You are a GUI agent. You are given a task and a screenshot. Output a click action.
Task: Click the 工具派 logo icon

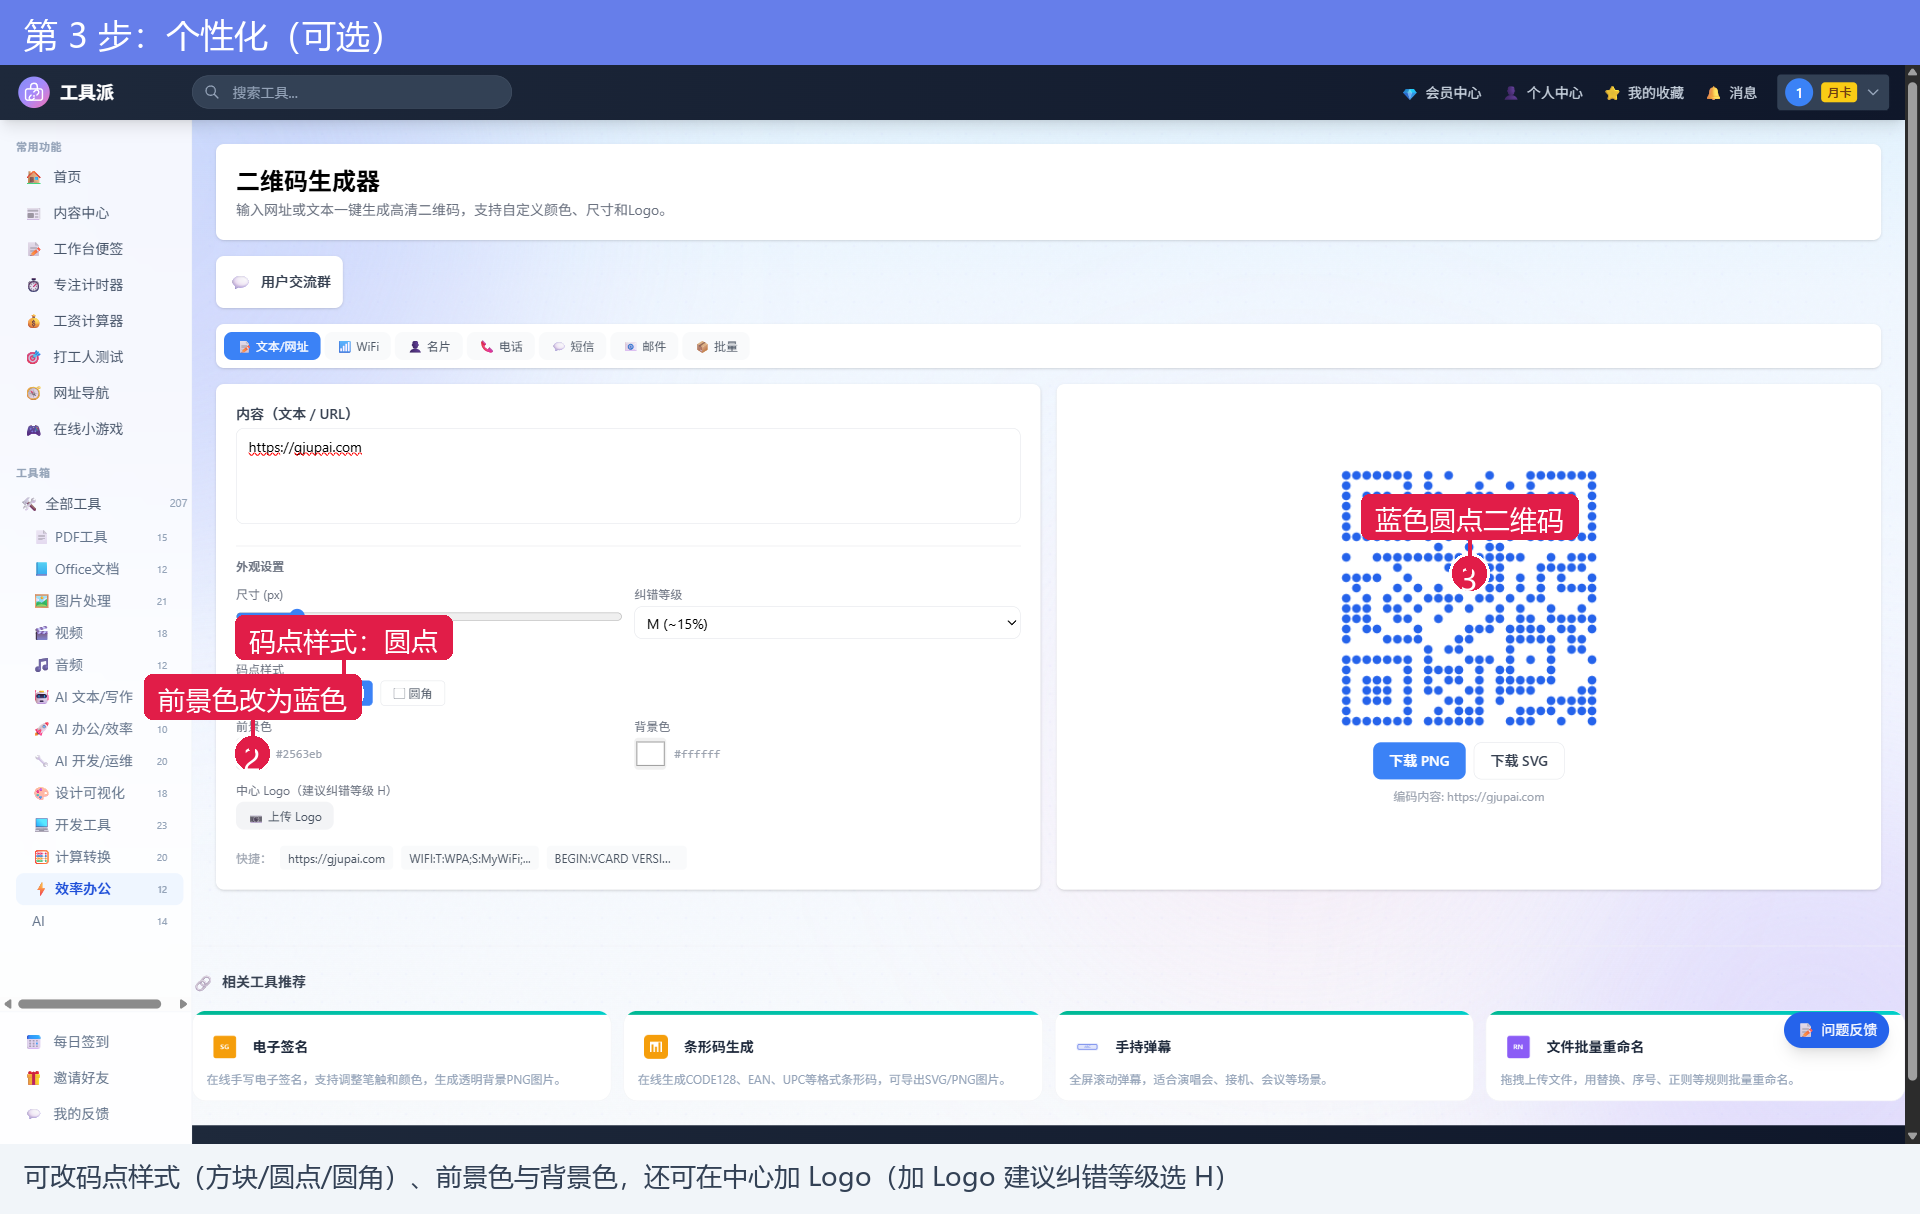[x=34, y=93]
